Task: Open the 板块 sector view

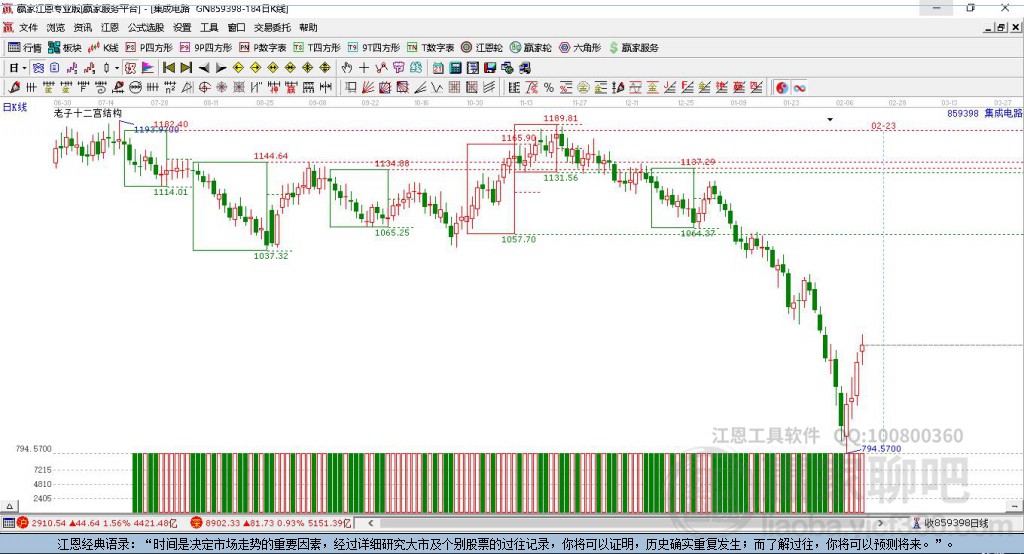Action: click(x=65, y=47)
